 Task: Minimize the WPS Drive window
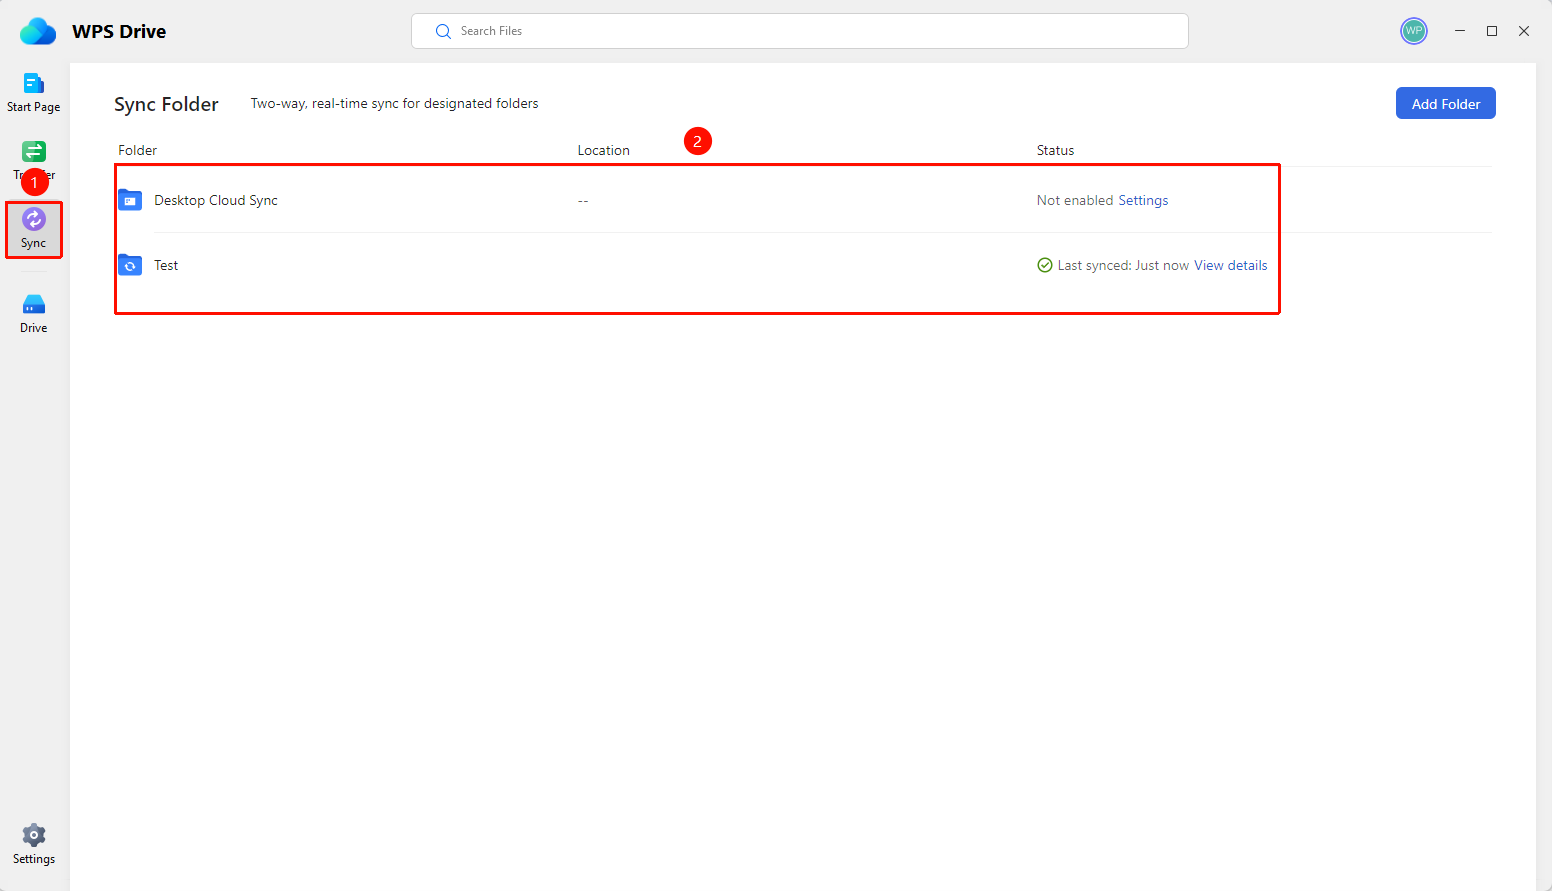tap(1460, 31)
